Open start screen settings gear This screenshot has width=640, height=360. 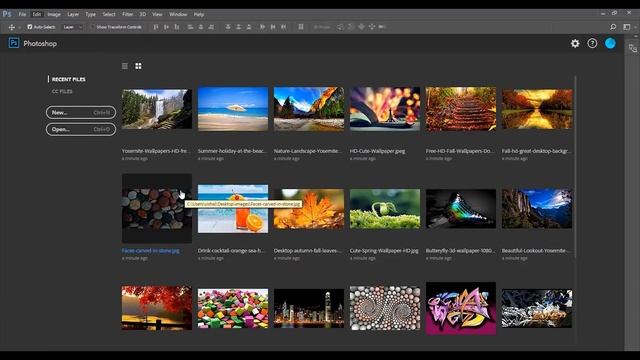tap(575, 43)
